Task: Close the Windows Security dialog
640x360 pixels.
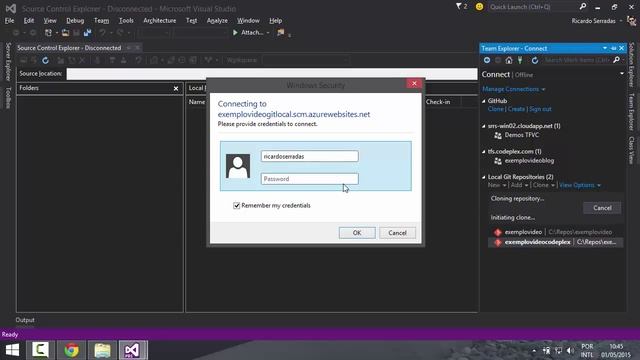Action: (414, 83)
